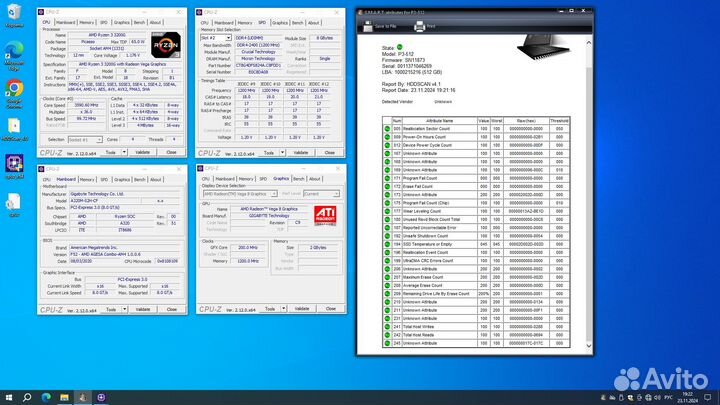Click Tools button in CPU-Z CPU tab window
720x405 pixels.
pyautogui.click(x=111, y=152)
